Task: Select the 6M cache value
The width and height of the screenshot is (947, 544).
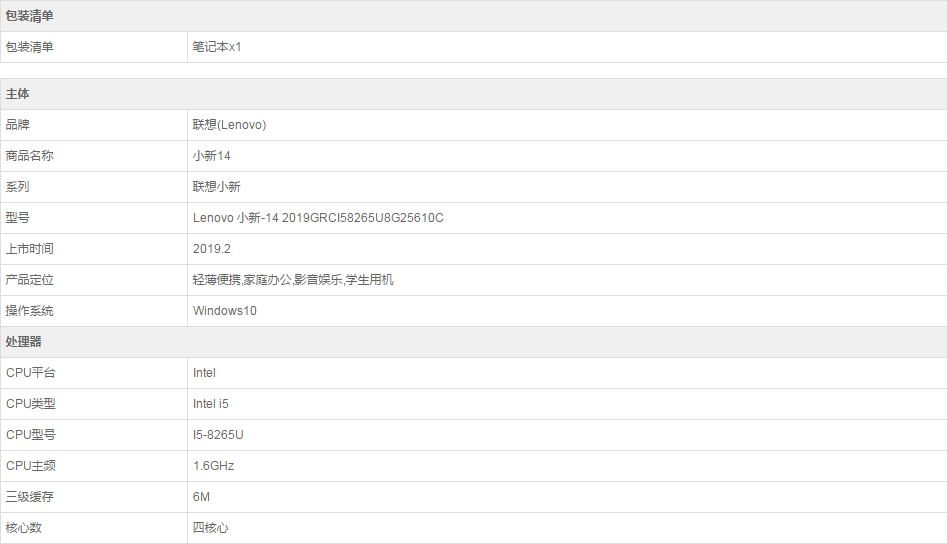Action: click(201, 497)
